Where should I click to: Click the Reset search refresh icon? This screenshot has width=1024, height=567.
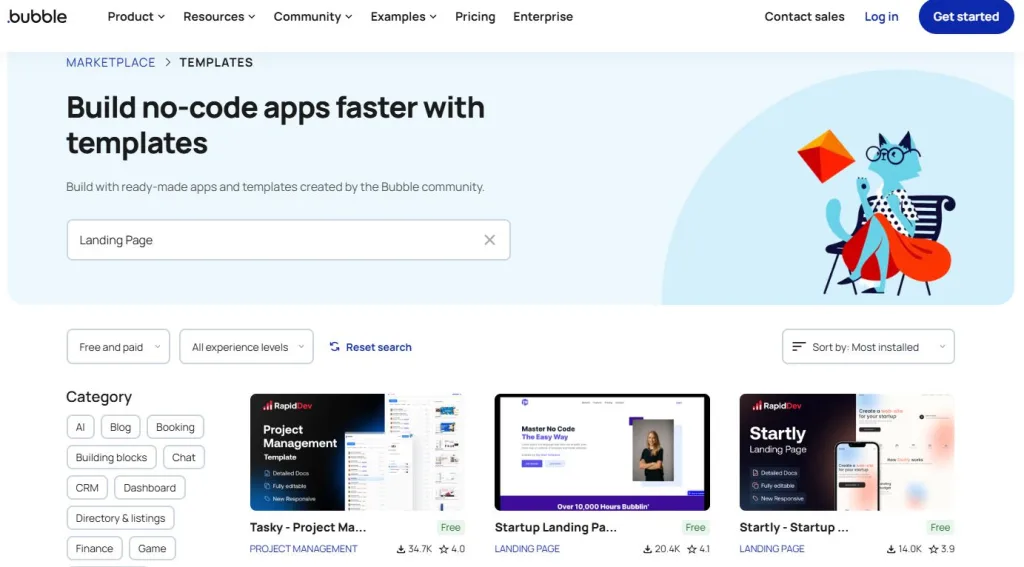click(x=334, y=347)
